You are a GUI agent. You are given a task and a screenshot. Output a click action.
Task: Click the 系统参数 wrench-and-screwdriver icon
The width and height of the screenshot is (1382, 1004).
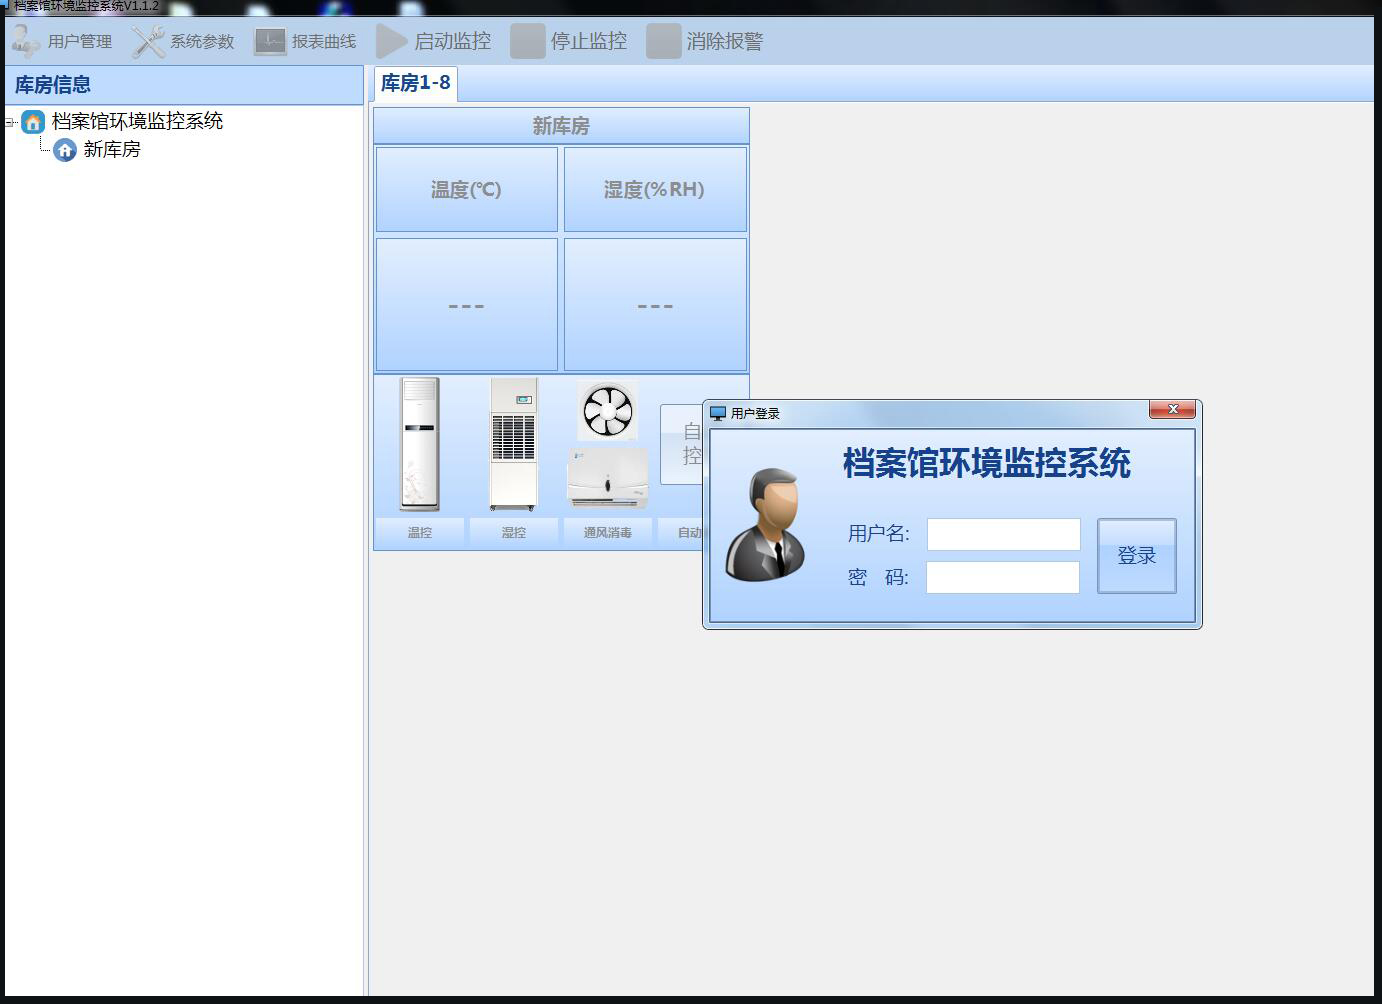coord(148,41)
